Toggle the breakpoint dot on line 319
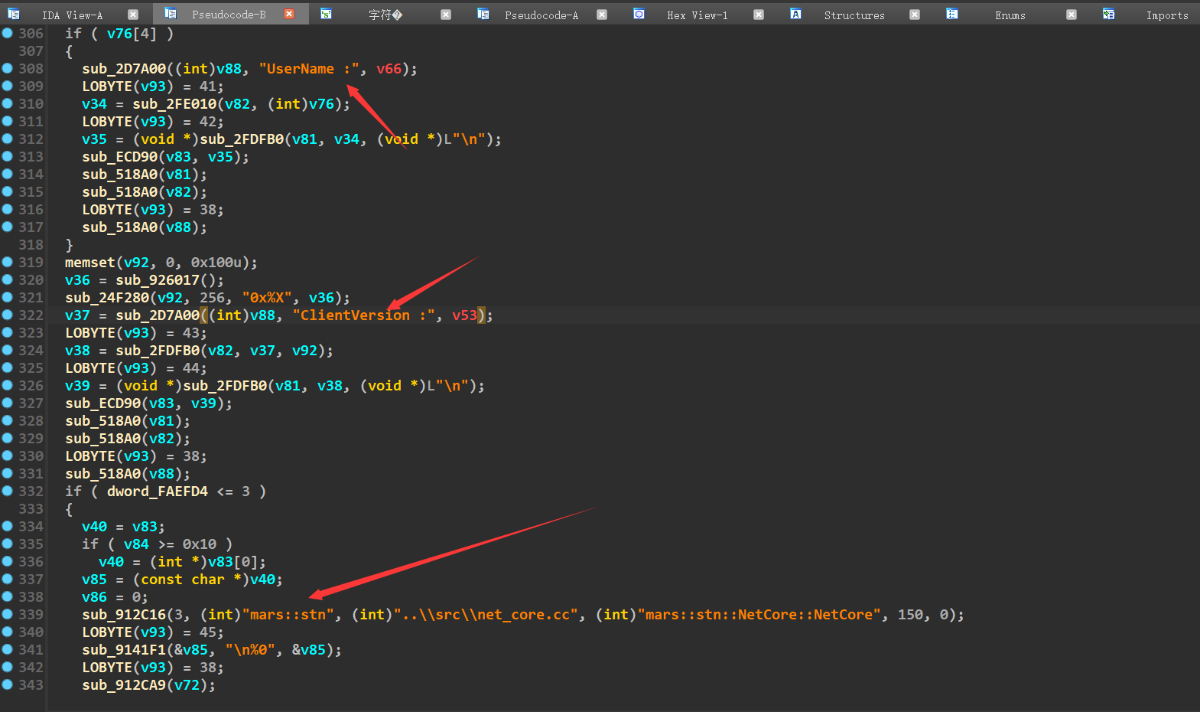The height and width of the screenshot is (712, 1200). [7, 262]
